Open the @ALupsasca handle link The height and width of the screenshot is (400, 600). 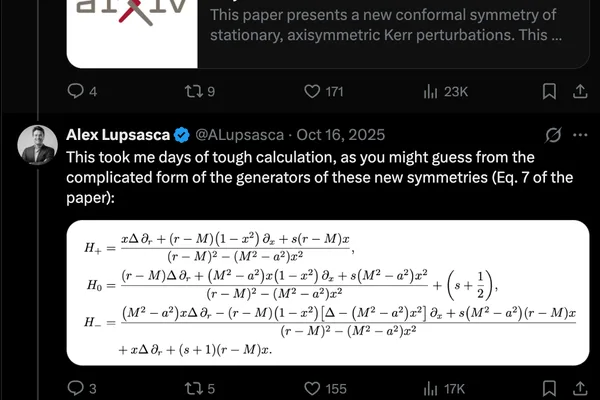coord(240,135)
